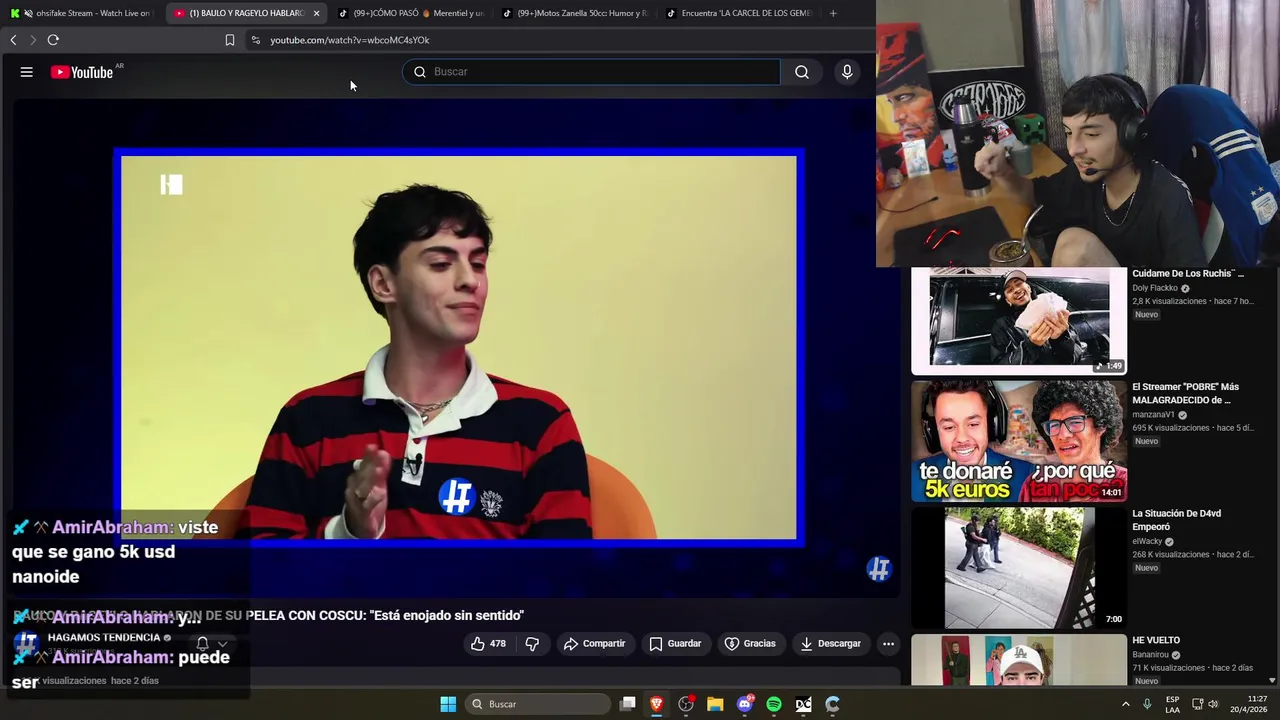The width and height of the screenshot is (1280, 720).
Task: Switch to Motos Zanella 50cc tab
Action: click(574, 13)
